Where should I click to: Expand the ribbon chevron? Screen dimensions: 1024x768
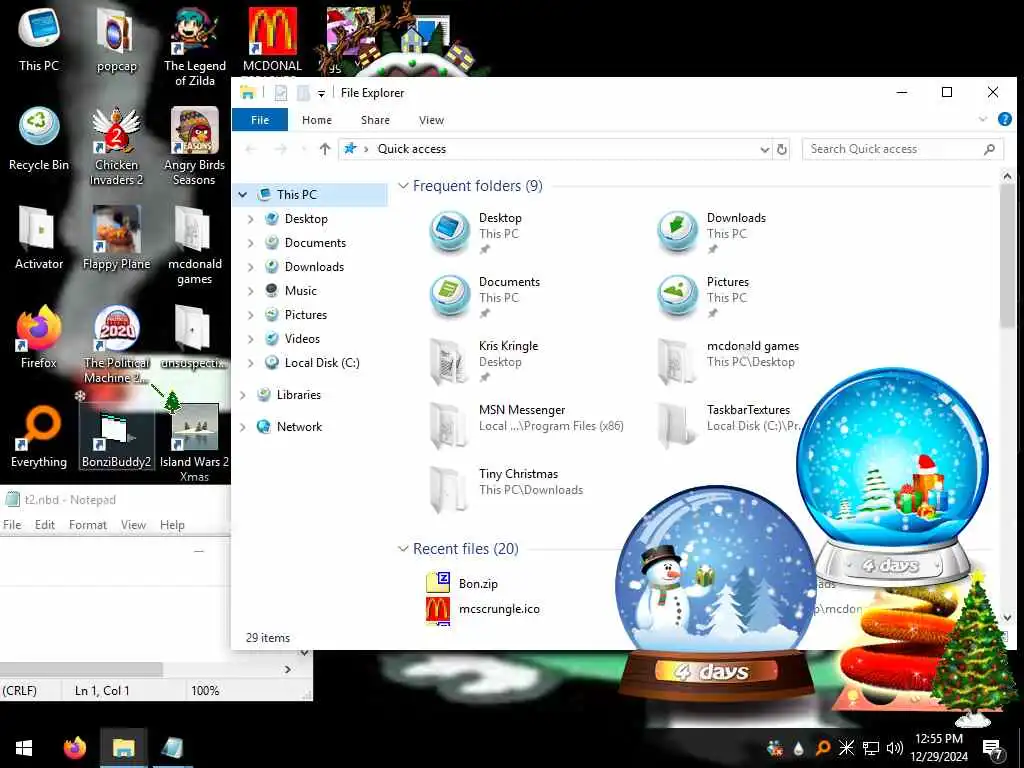(x=983, y=120)
